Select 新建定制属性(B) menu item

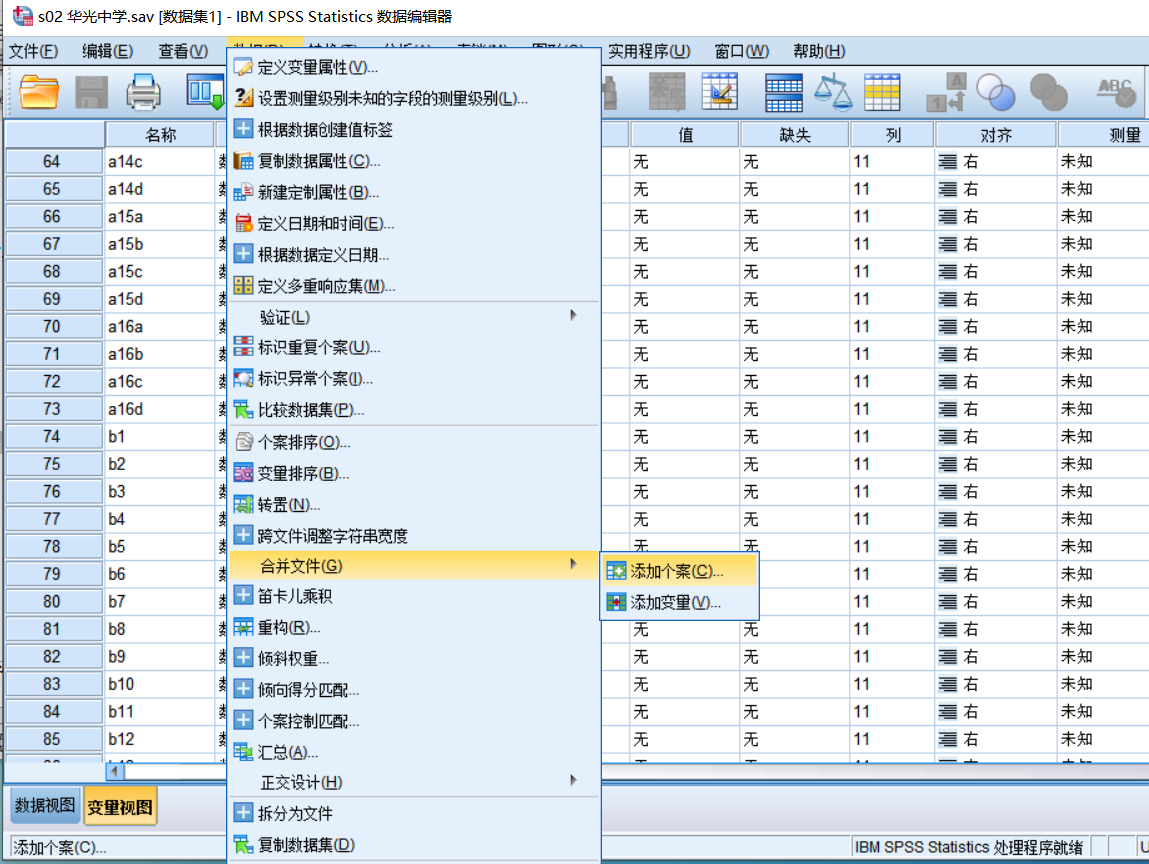pyautogui.click(x=414, y=192)
